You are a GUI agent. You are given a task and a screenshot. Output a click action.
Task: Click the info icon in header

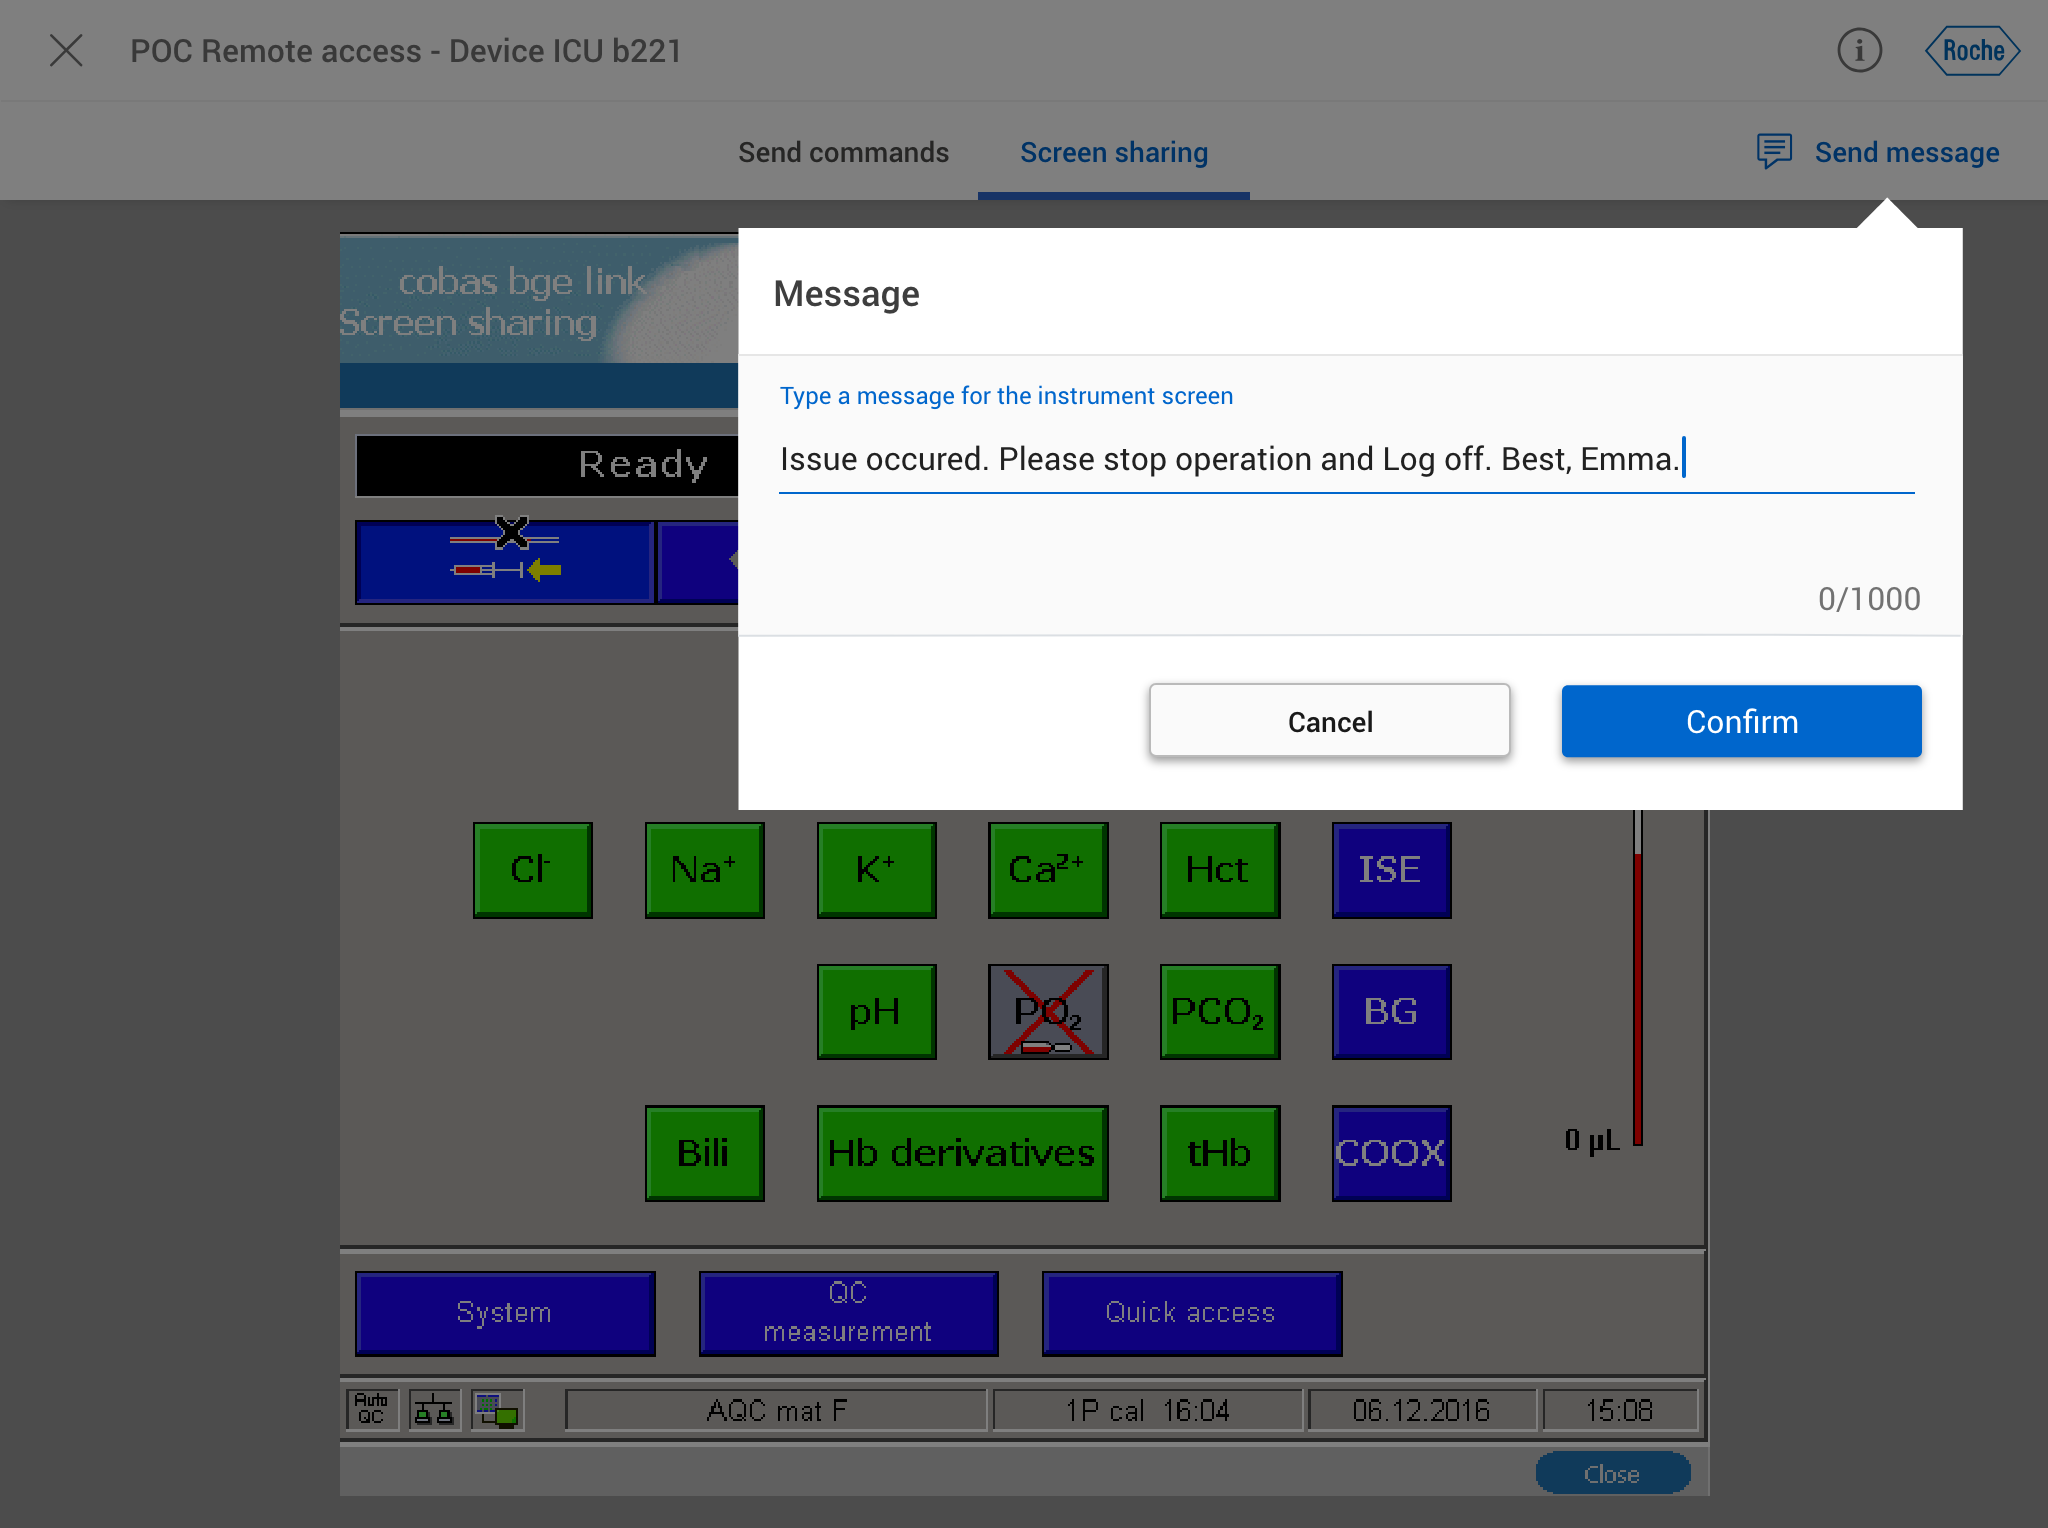(x=1859, y=50)
